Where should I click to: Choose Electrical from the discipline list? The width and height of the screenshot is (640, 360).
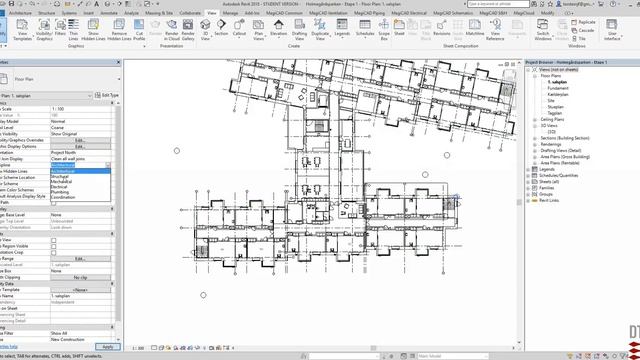point(80,187)
